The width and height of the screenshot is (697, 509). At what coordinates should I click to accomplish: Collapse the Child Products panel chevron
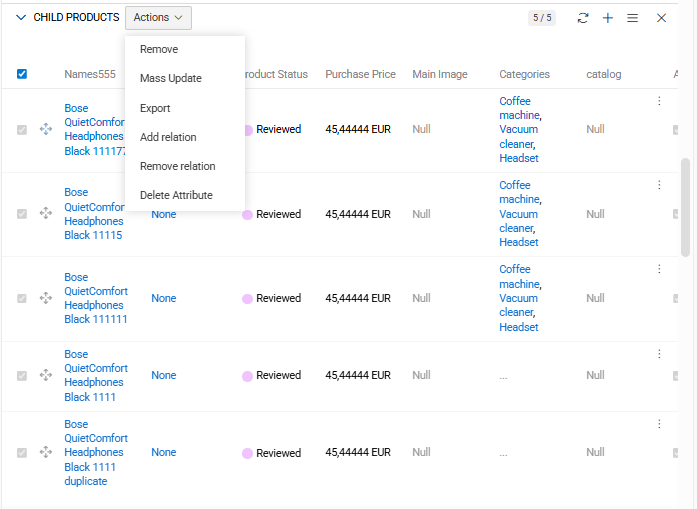(21, 18)
